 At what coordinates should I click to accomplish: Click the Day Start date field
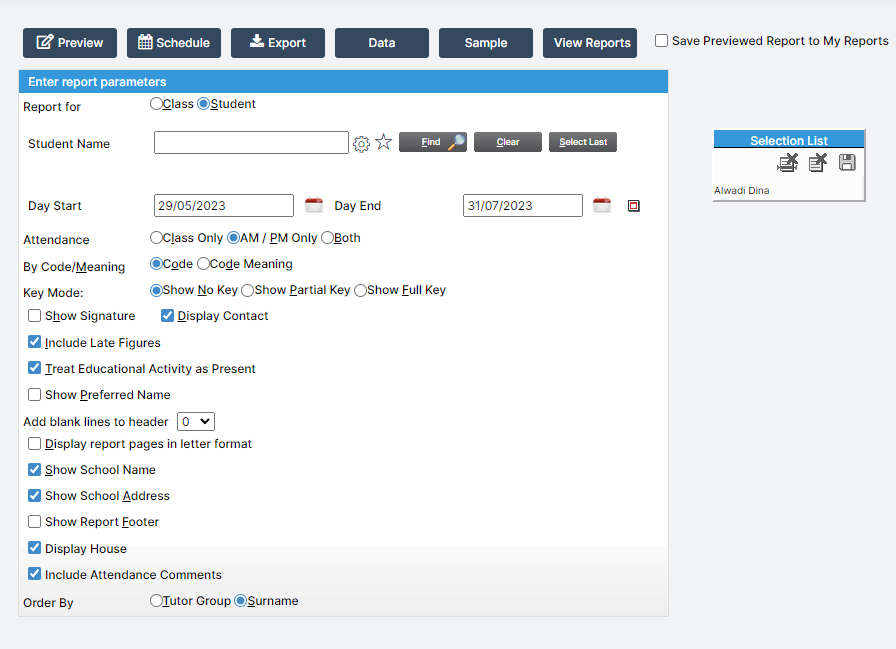224,206
